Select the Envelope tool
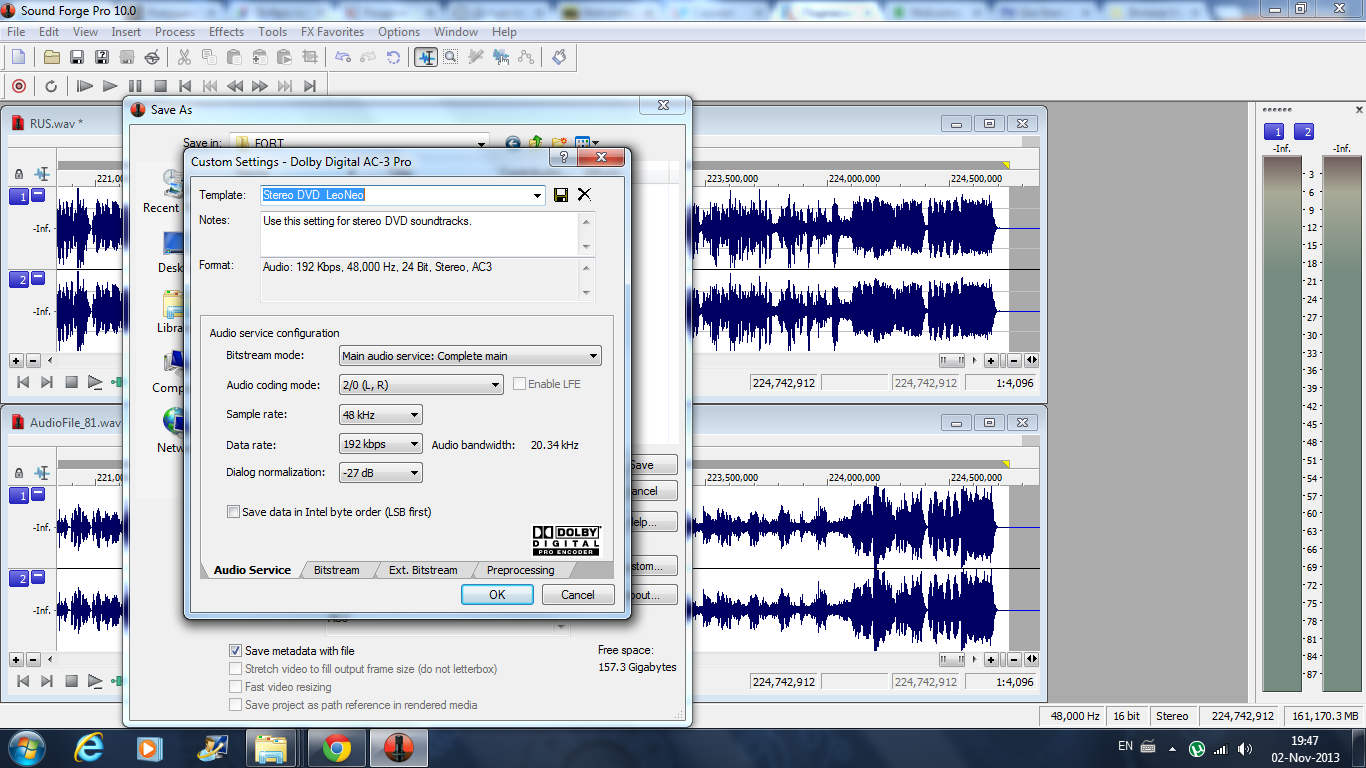 pyautogui.click(x=526, y=57)
